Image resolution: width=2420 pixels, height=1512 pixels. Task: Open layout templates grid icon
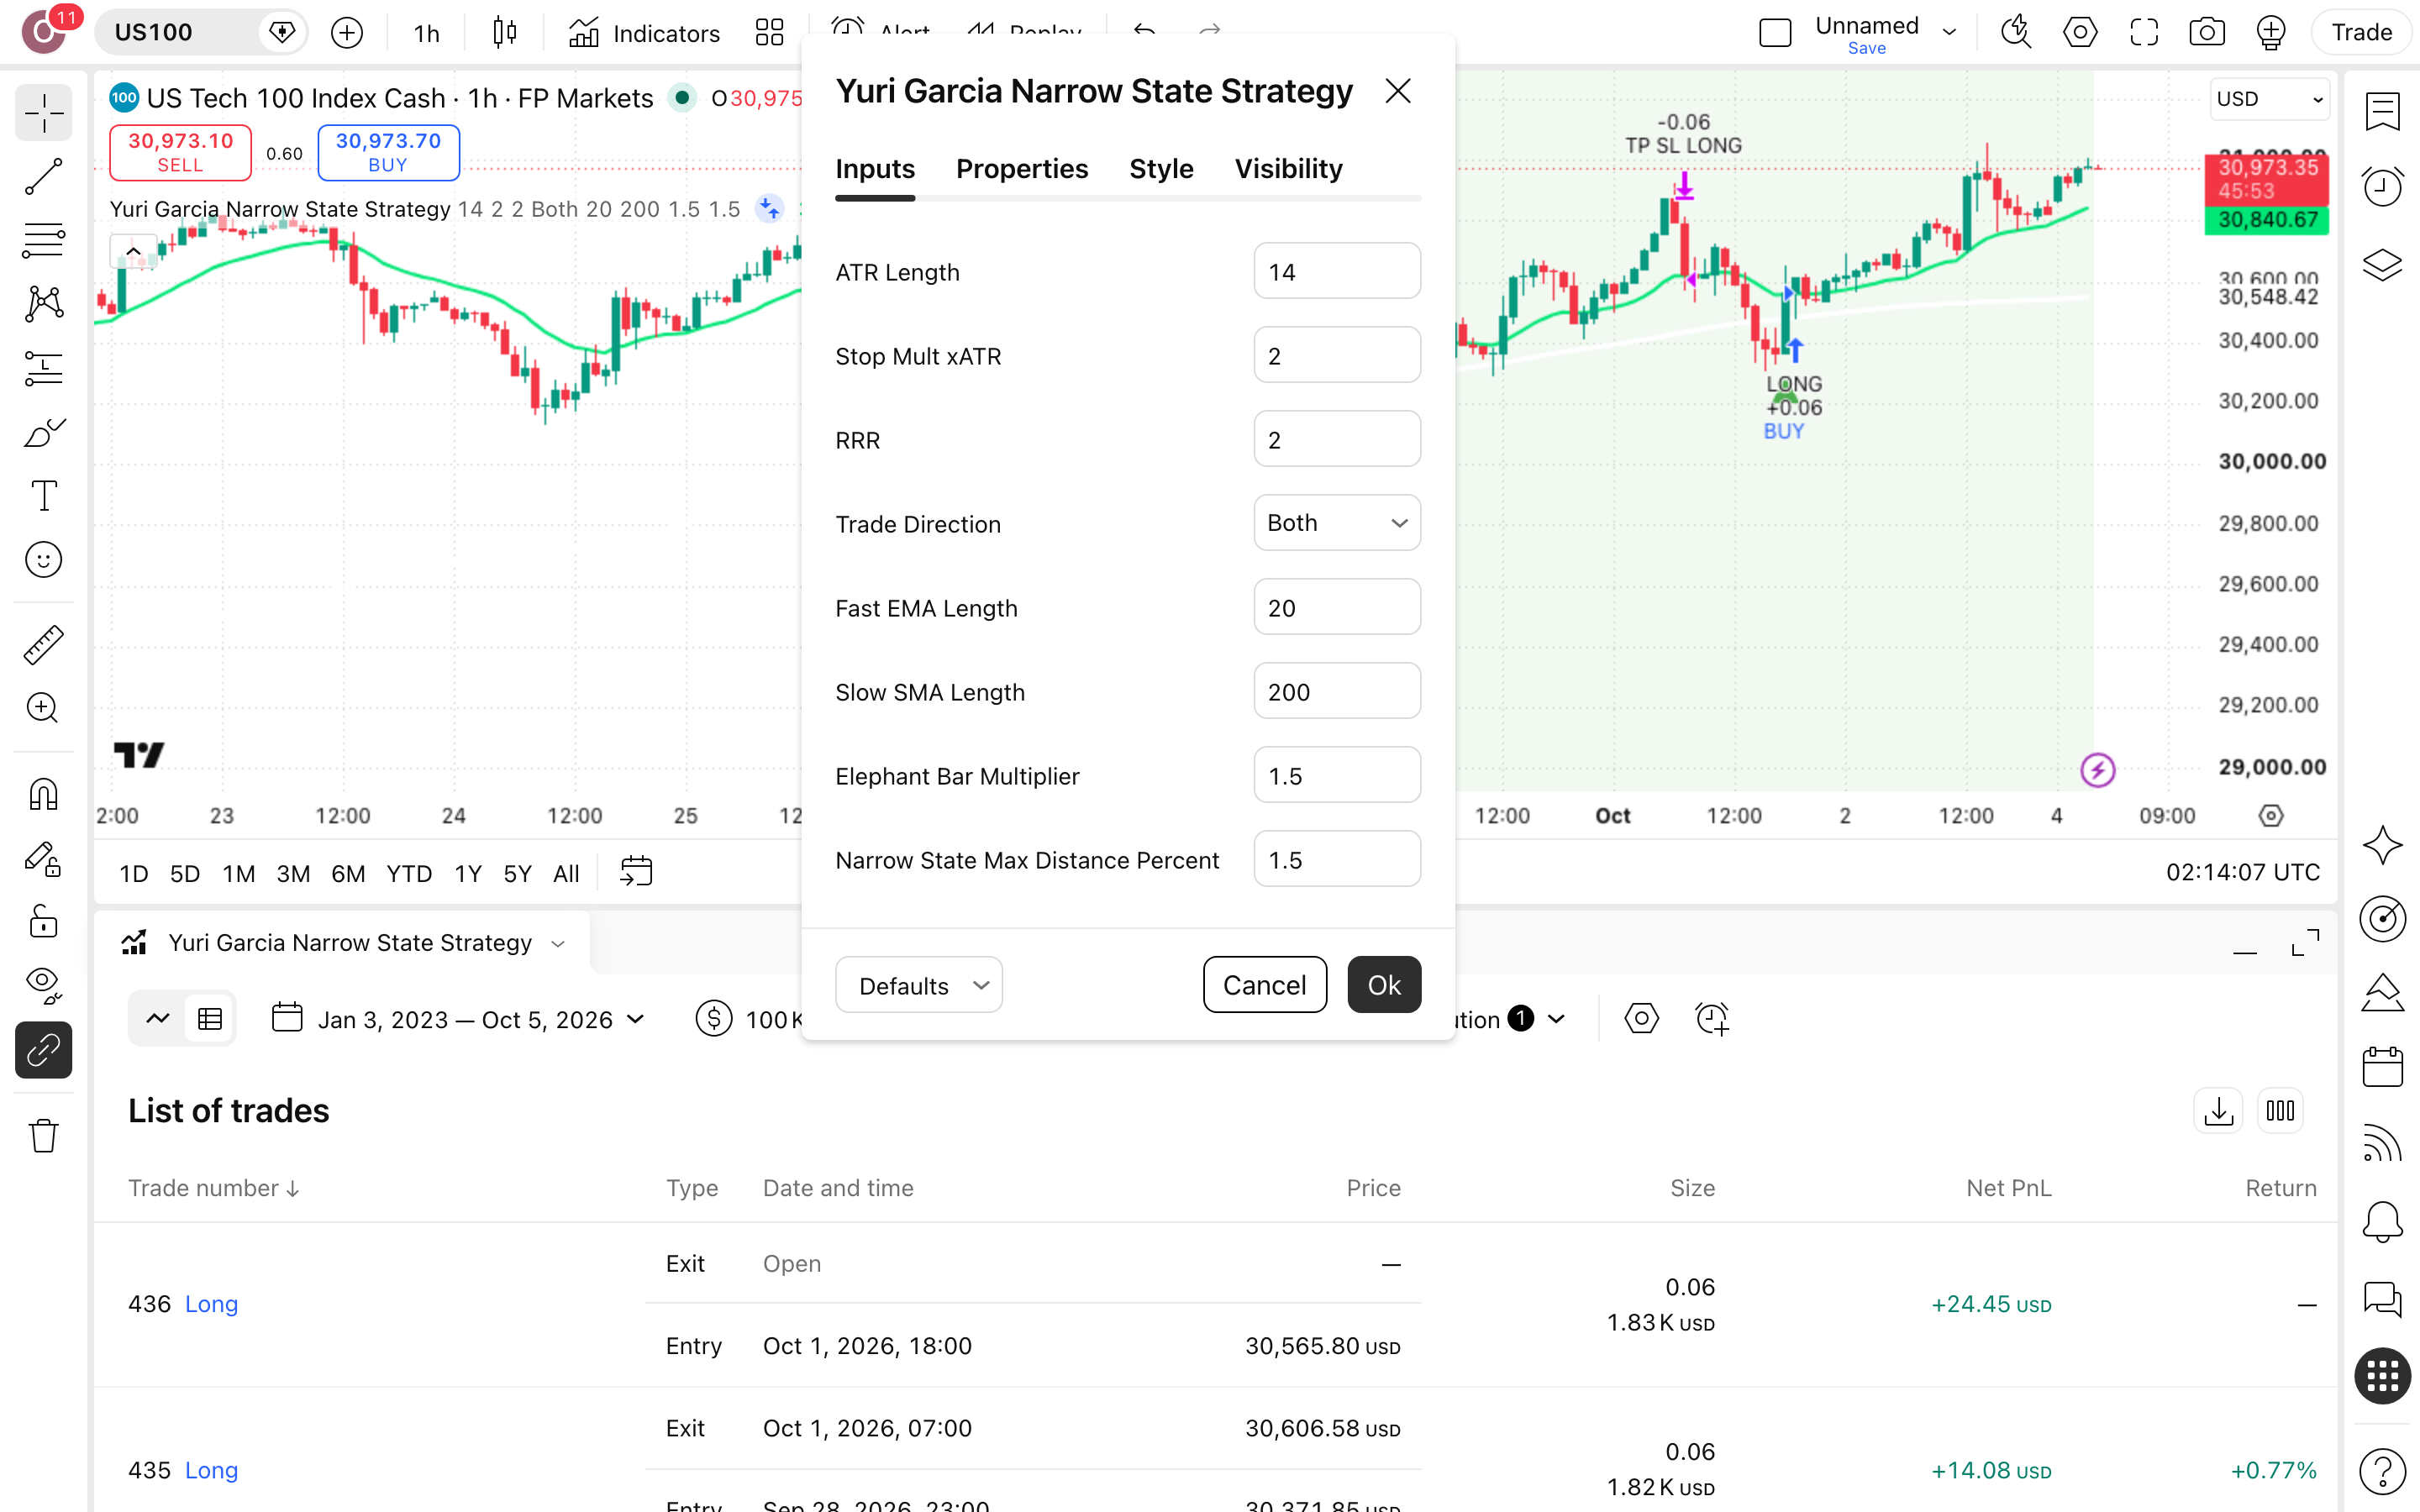point(769,33)
